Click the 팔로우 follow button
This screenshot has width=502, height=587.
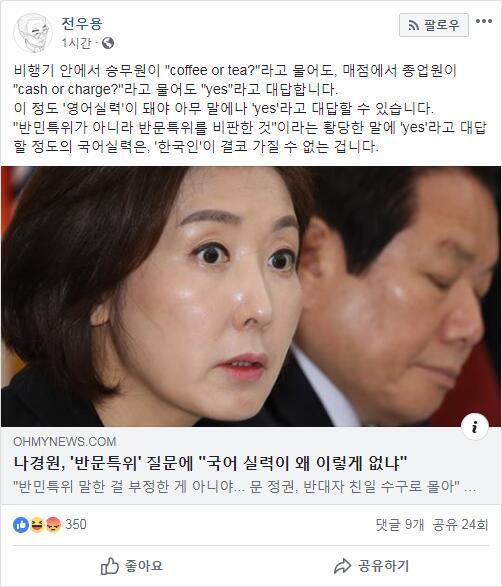pyautogui.click(x=433, y=25)
